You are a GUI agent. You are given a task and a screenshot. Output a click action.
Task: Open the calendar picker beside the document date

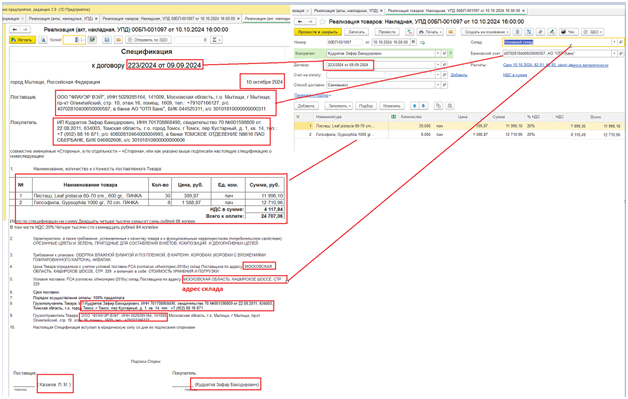(x=413, y=42)
